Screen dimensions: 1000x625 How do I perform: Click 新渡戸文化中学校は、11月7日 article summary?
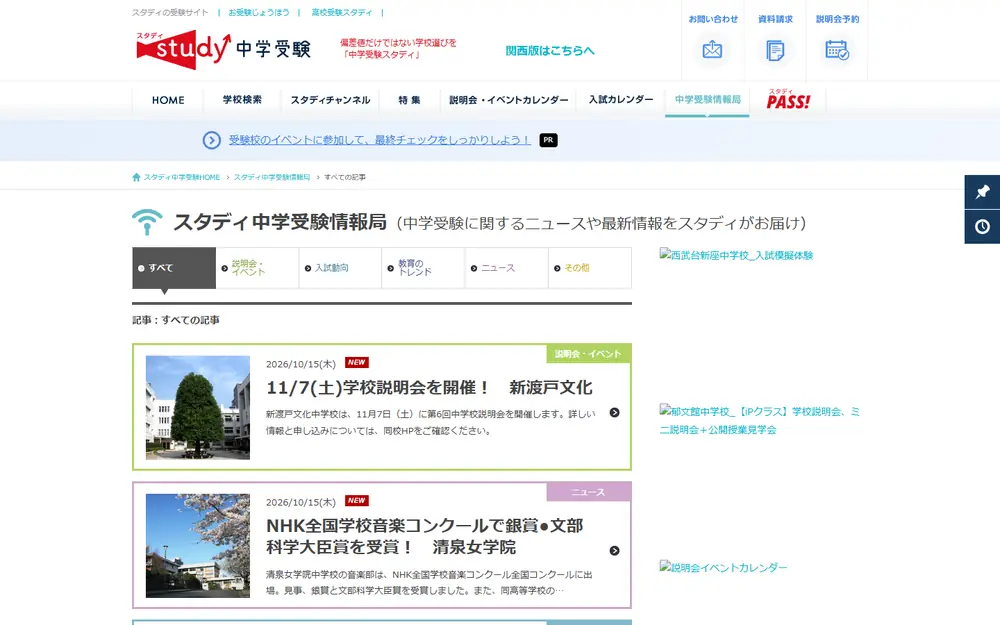tap(430, 422)
